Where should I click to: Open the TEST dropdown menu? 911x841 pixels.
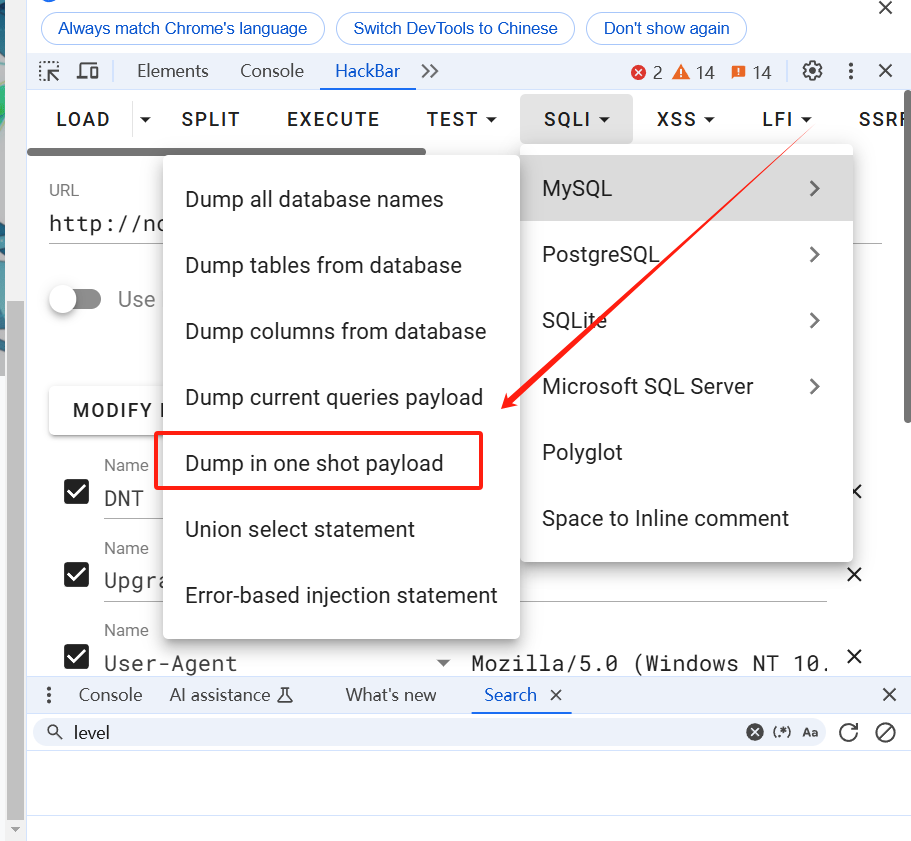pos(462,119)
